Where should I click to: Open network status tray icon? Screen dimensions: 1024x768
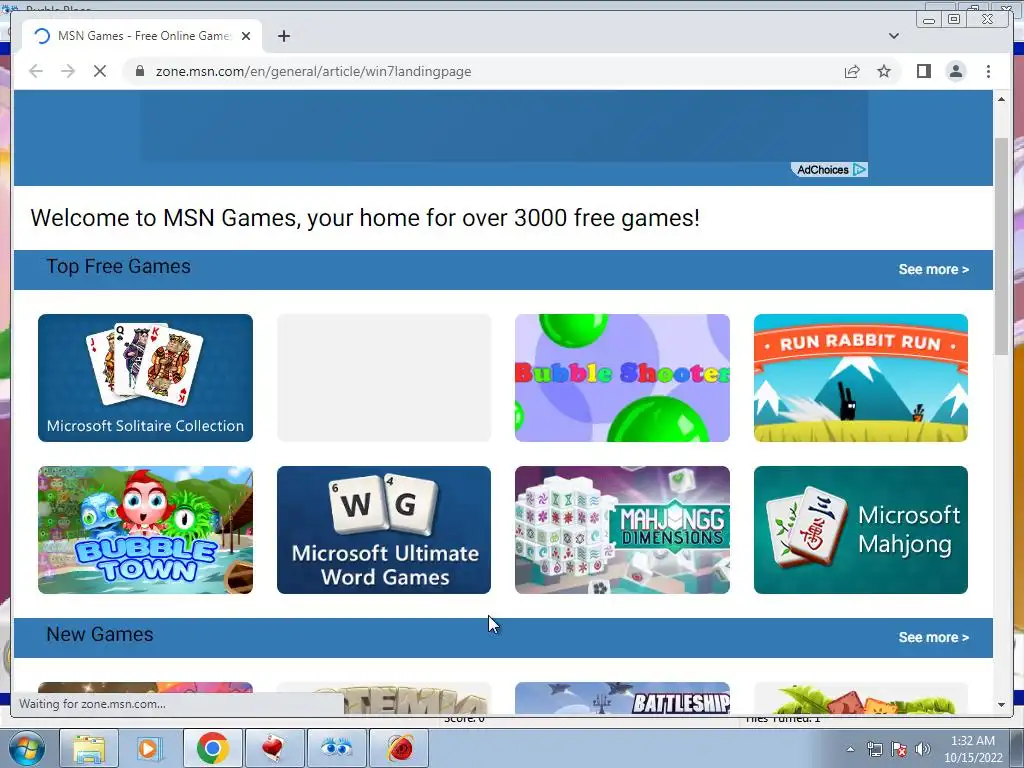click(x=874, y=749)
